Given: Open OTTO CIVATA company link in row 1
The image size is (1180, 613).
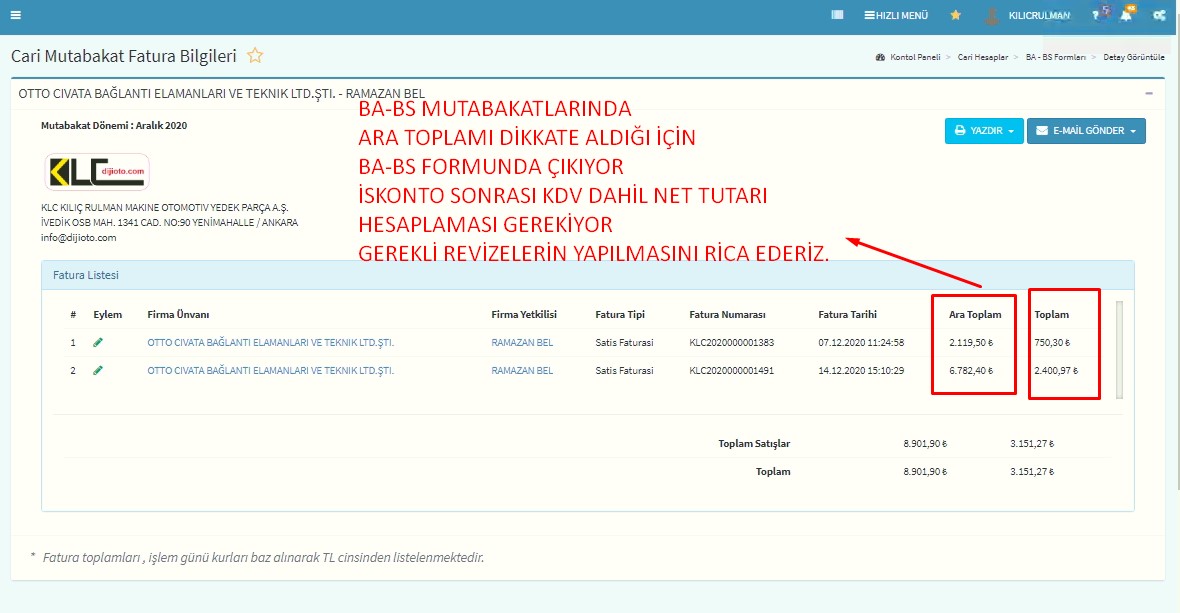Looking at the screenshot, I should point(270,343).
